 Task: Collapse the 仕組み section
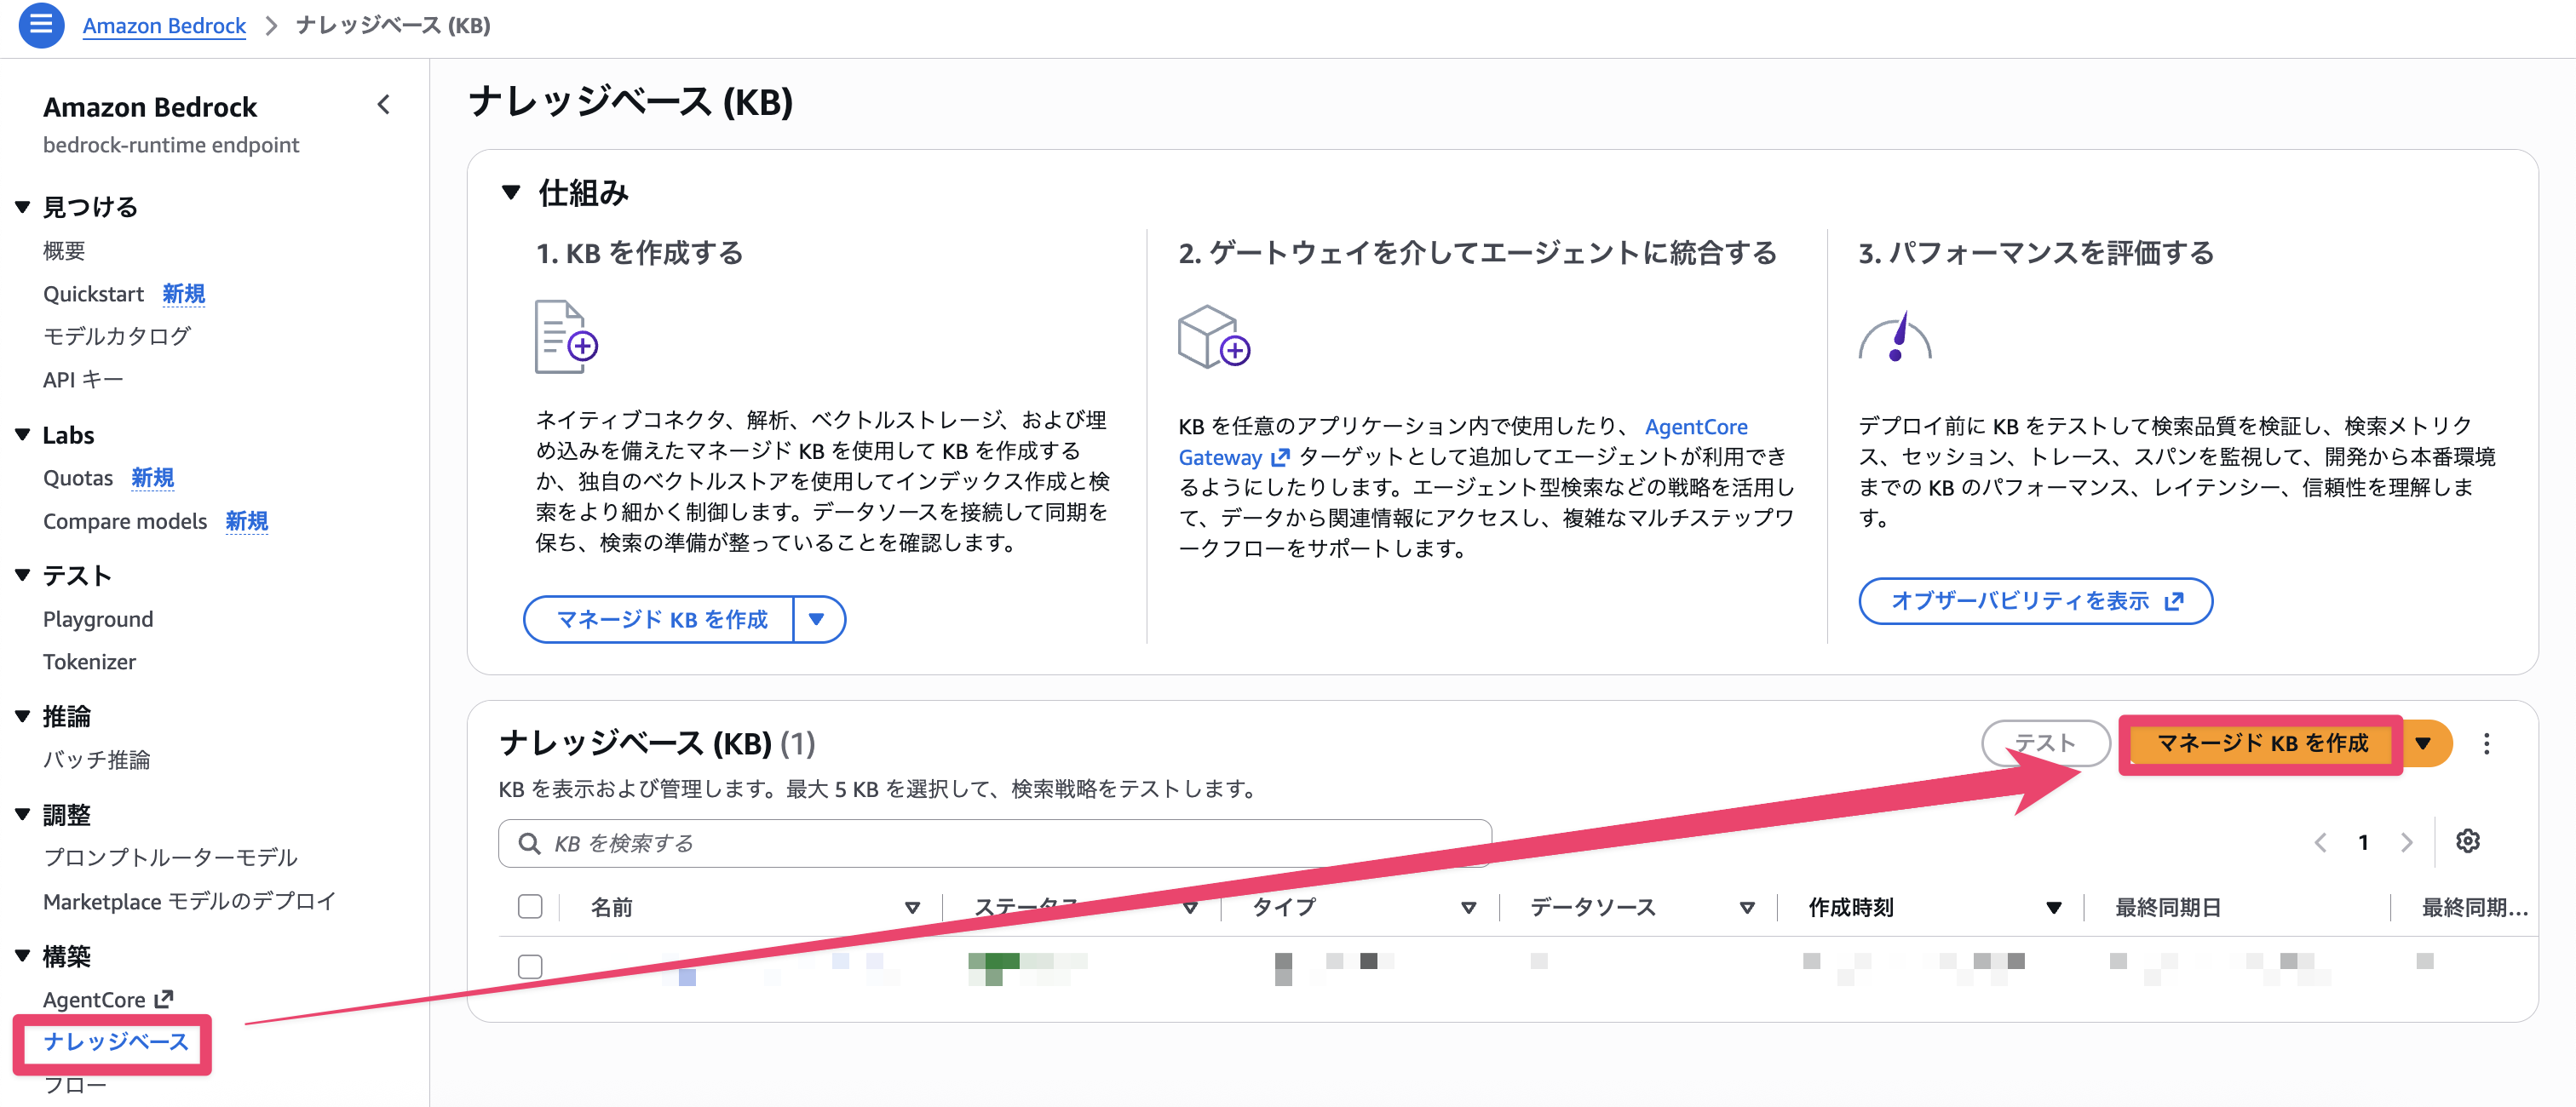pyautogui.click(x=511, y=192)
